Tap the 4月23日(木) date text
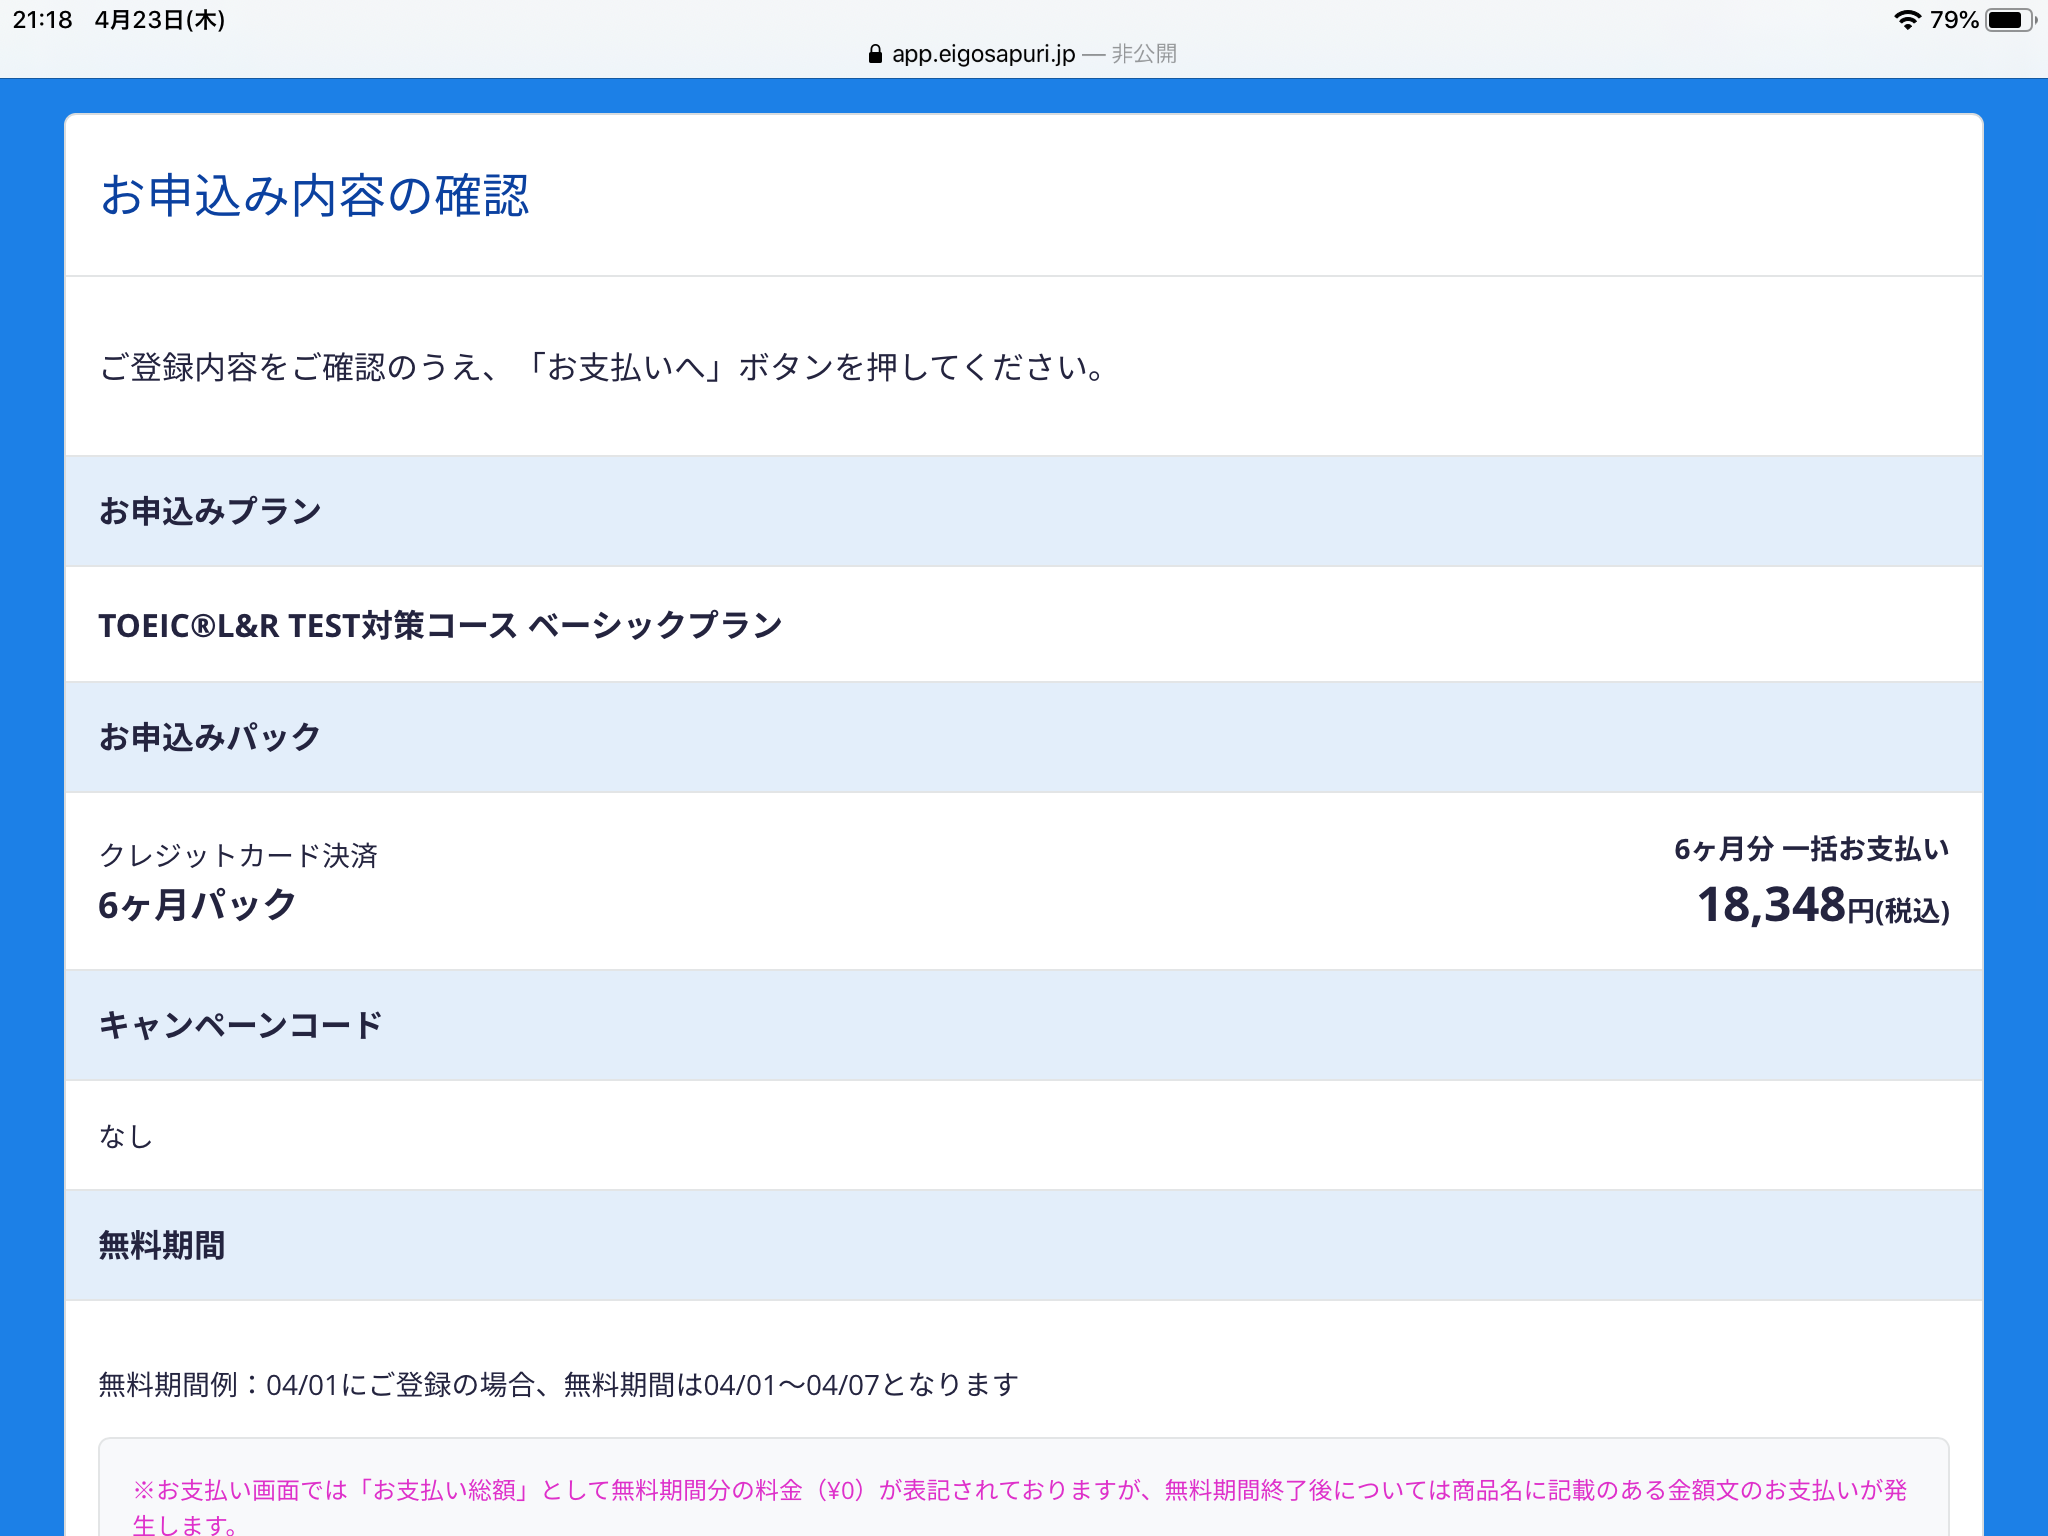Screen dimensions: 2048x1536 point(160,20)
